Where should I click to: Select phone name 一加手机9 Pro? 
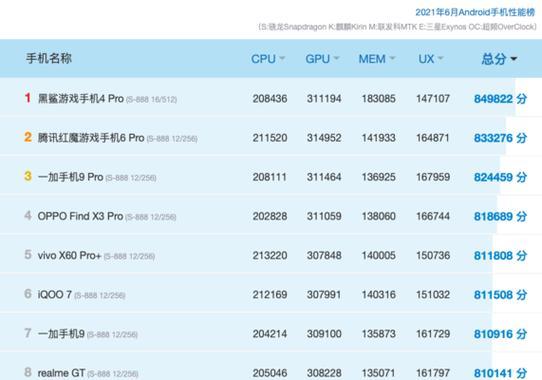[x=71, y=177]
